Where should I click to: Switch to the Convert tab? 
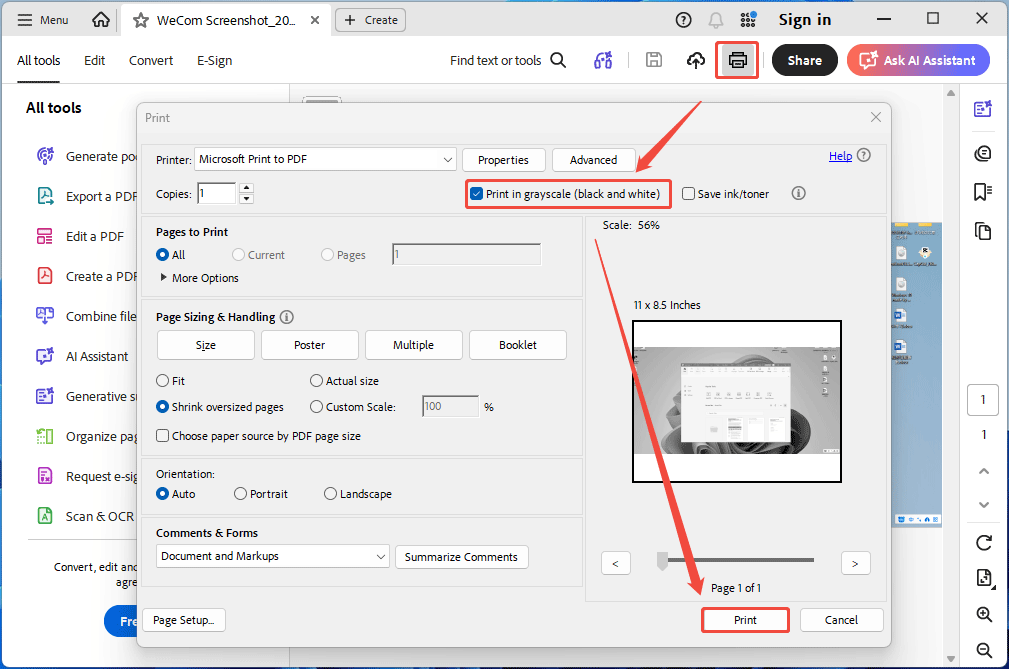point(150,60)
